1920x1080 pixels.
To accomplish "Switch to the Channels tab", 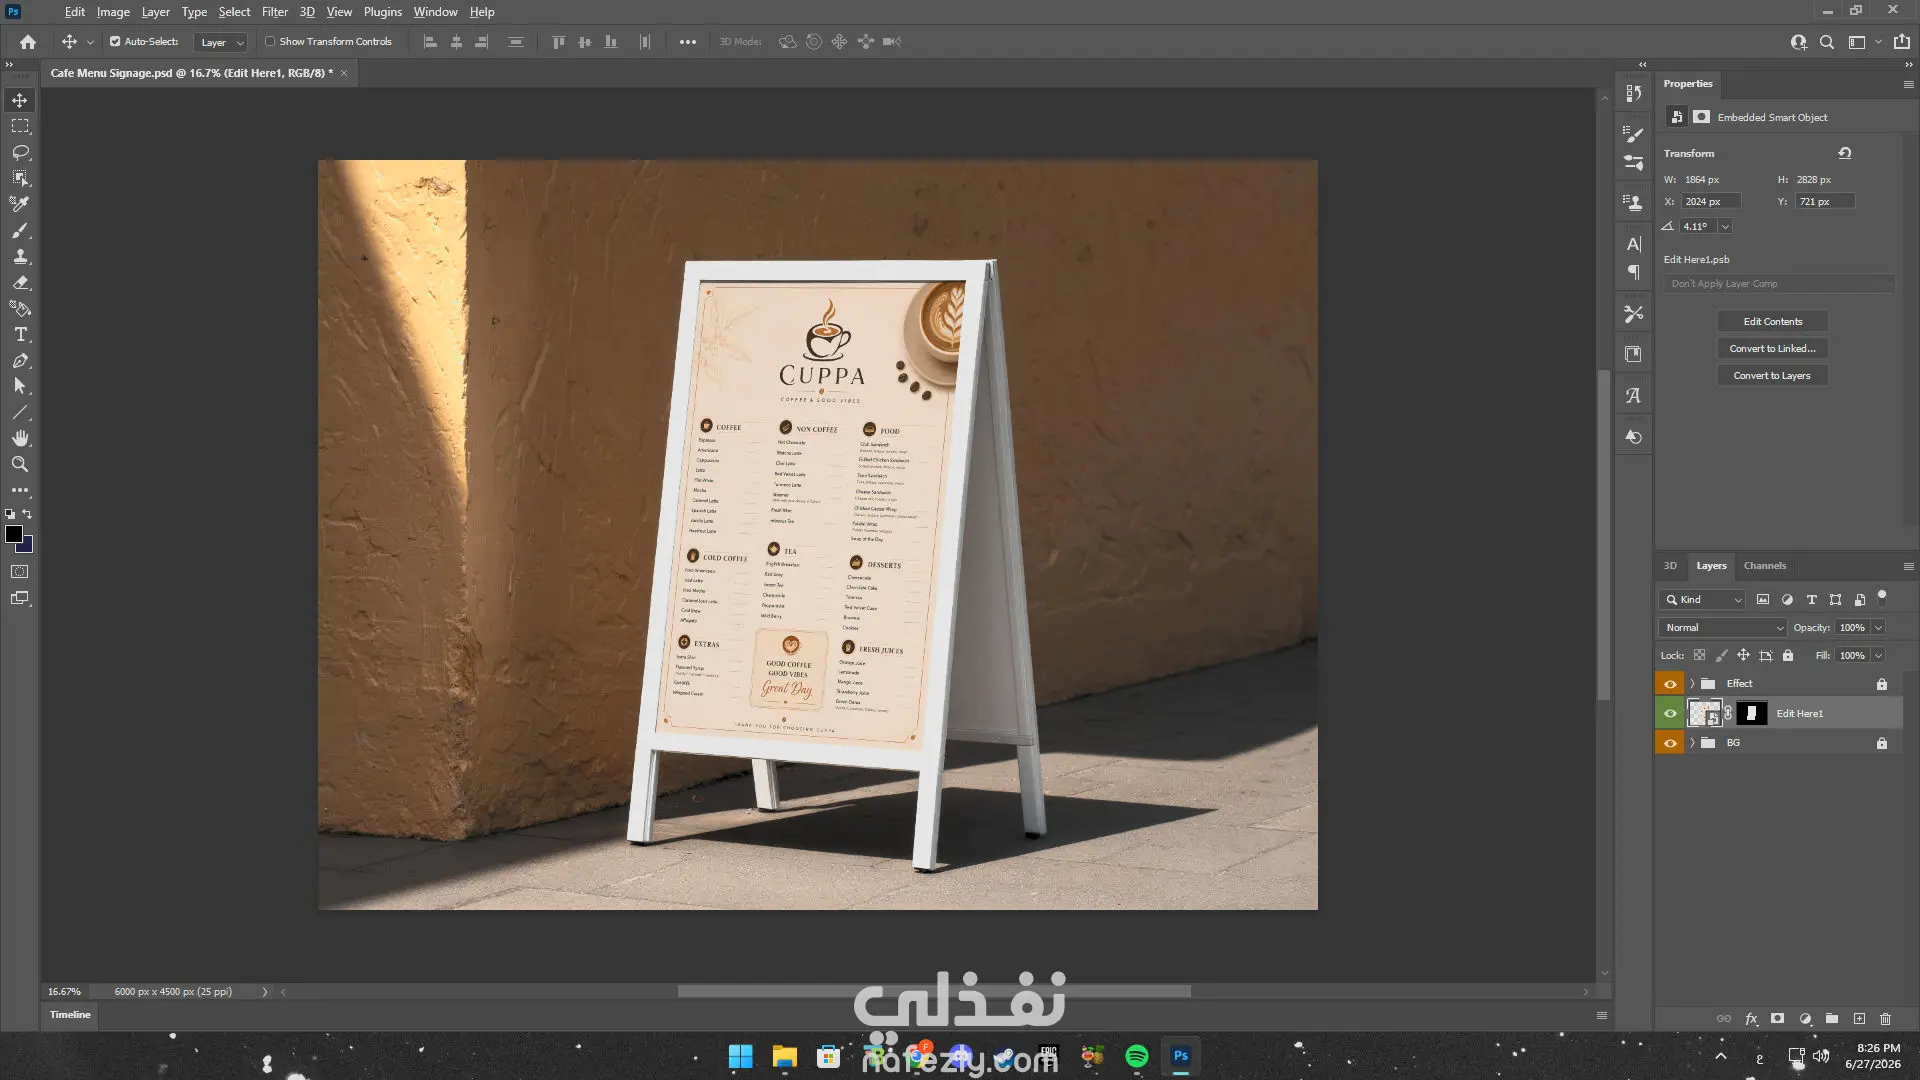I will [x=1765, y=566].
